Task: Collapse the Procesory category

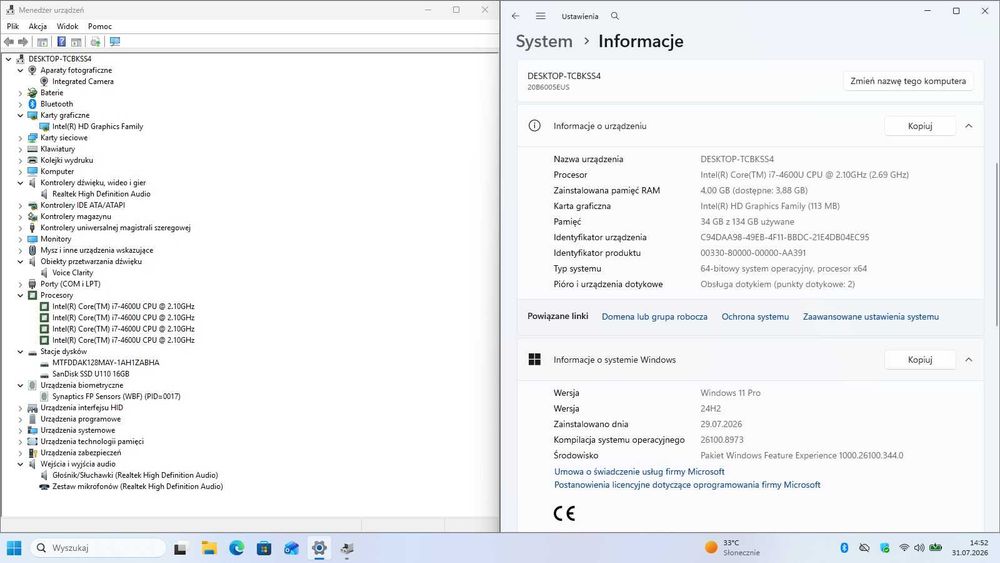Action: coord(20,296)
